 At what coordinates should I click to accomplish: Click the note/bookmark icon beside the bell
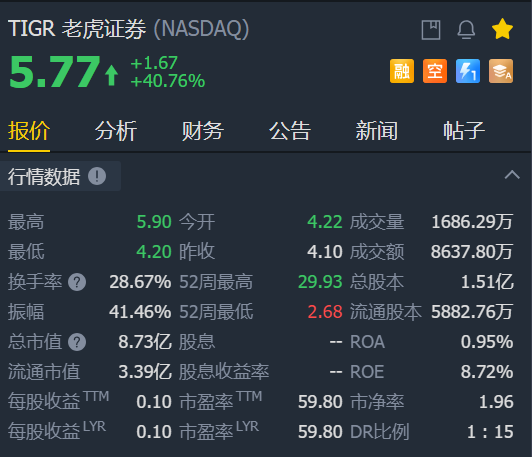coord(431,30)
